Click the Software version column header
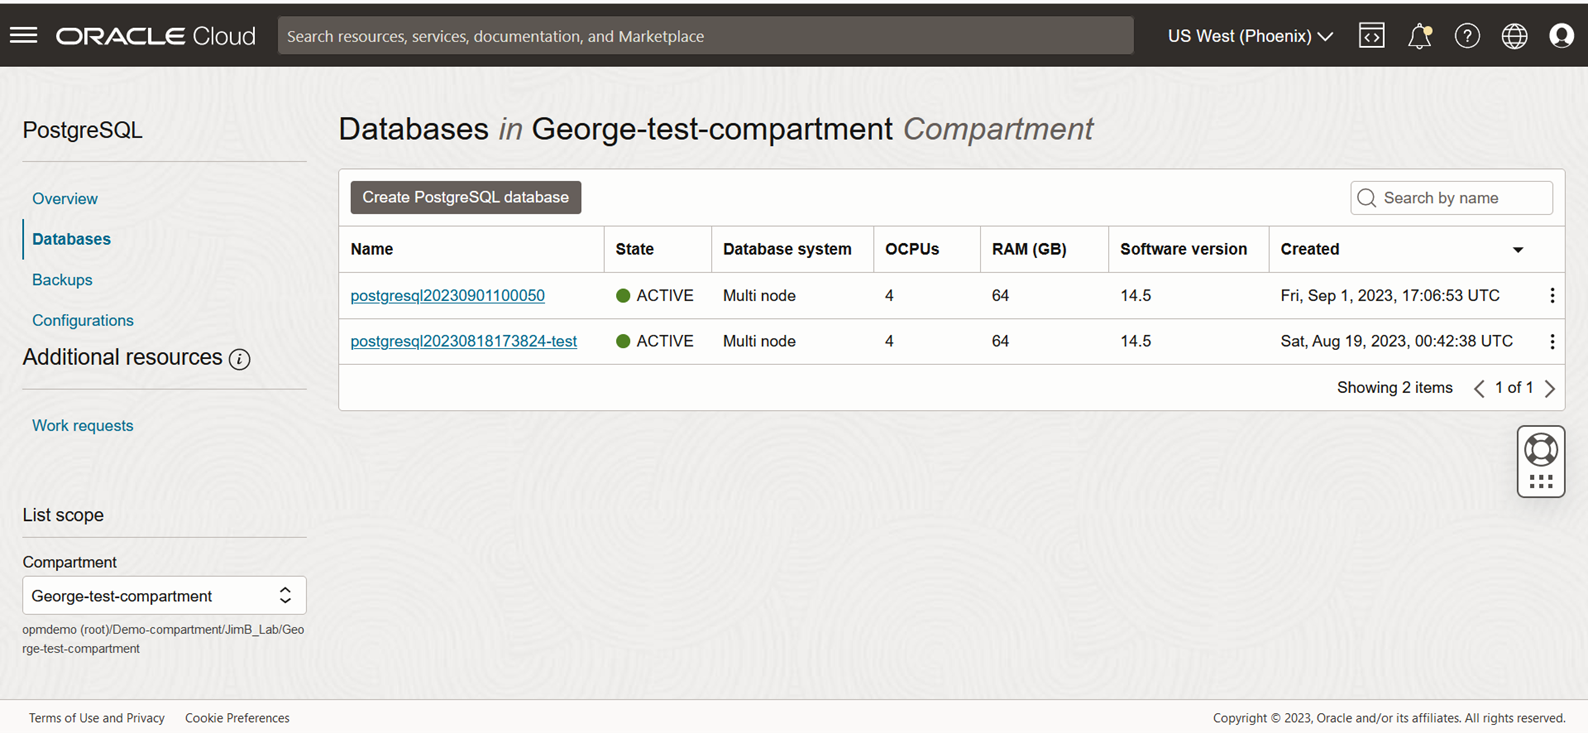The height and width of the screenshot is (733, 1588). (x=1183, y=249)
